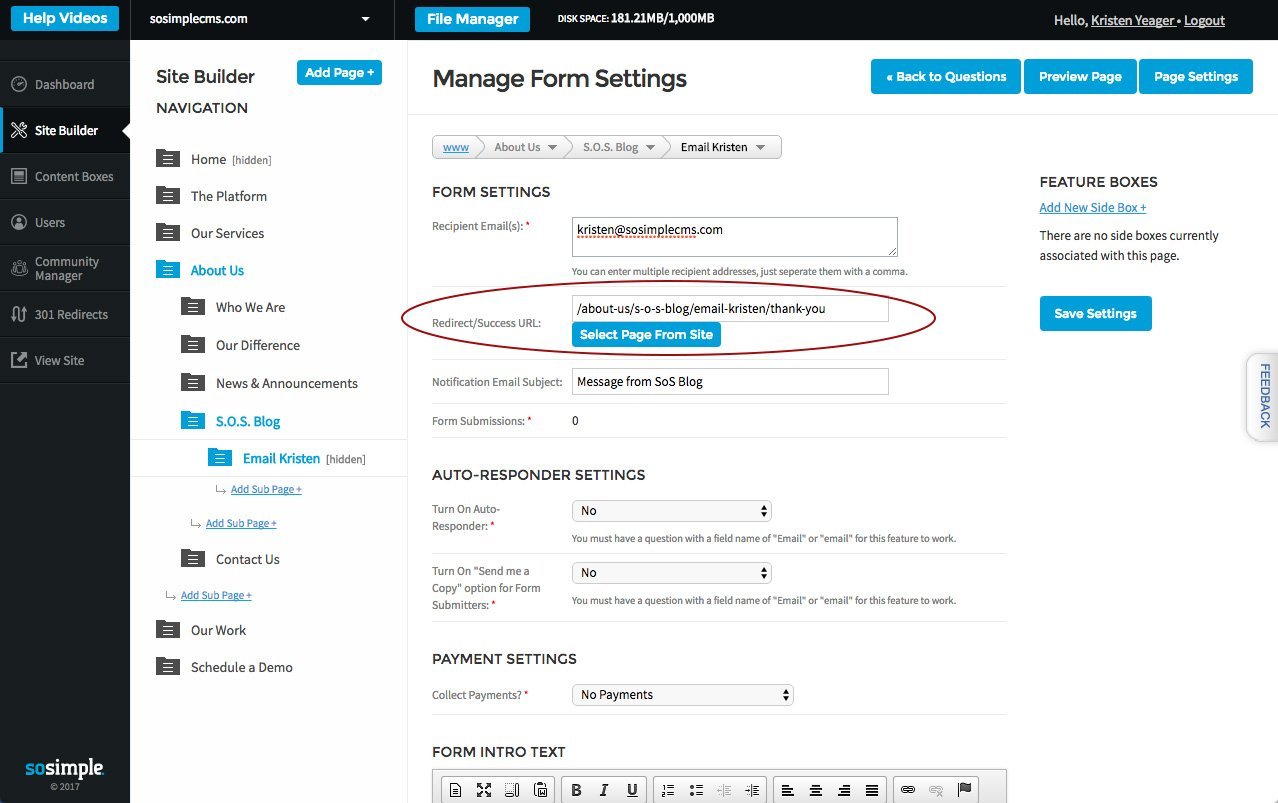Go Back to Questions
The height and width of the screenshot is (803, 1278).
[x=946, y=77]
